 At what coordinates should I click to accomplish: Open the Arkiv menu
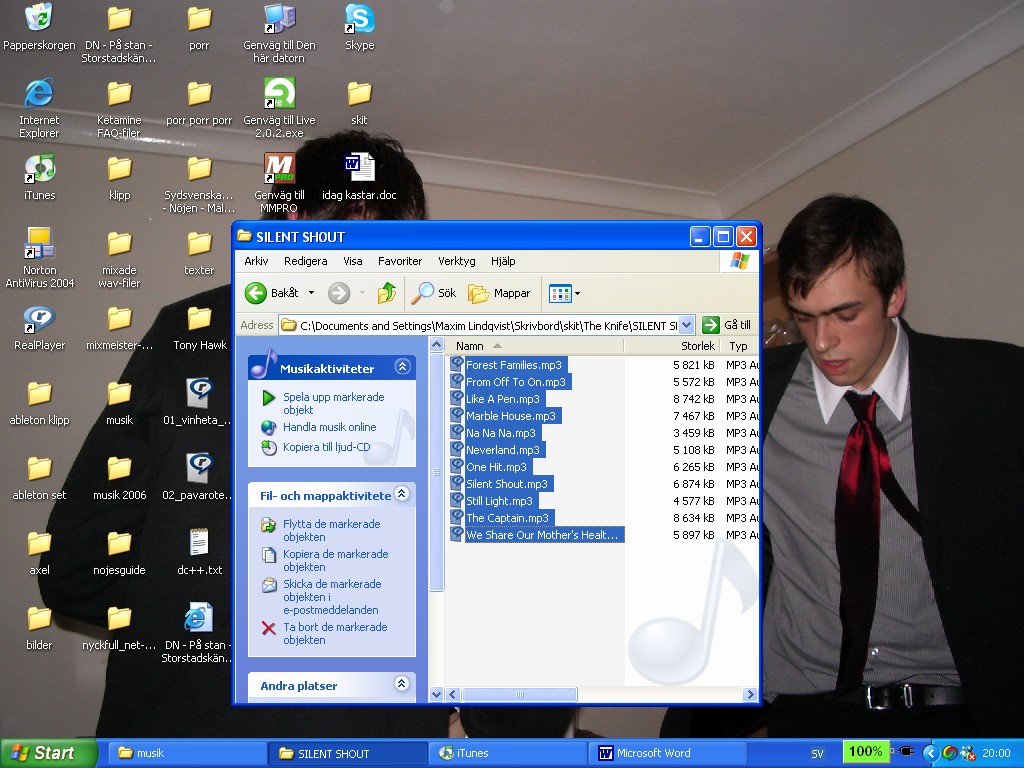[x=256, y=261]
